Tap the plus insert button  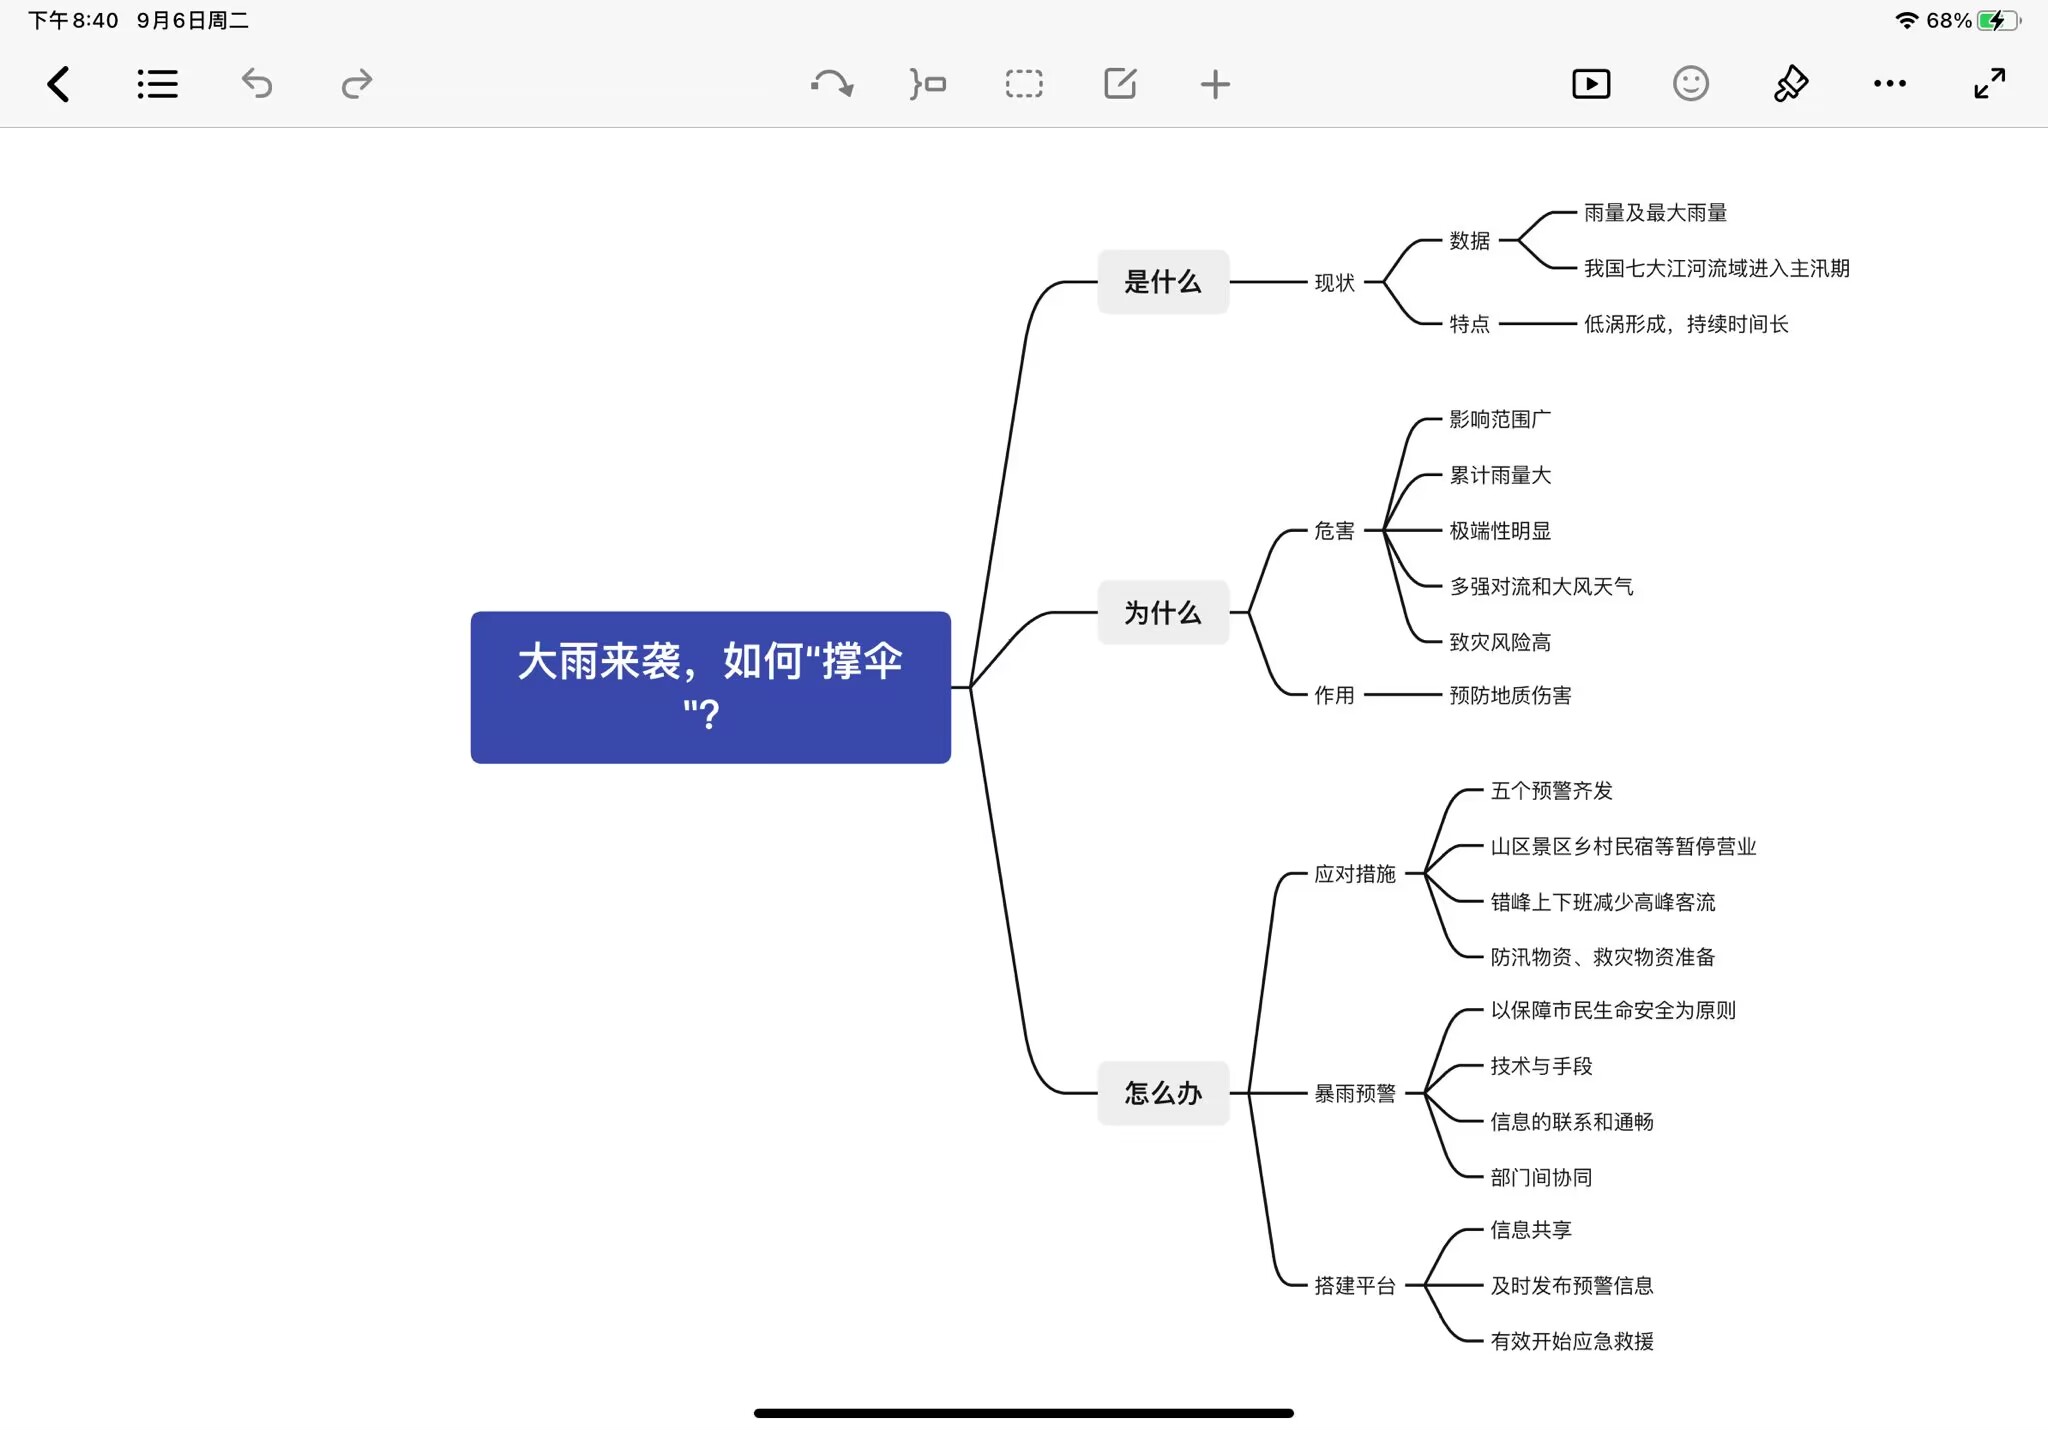1215,84
